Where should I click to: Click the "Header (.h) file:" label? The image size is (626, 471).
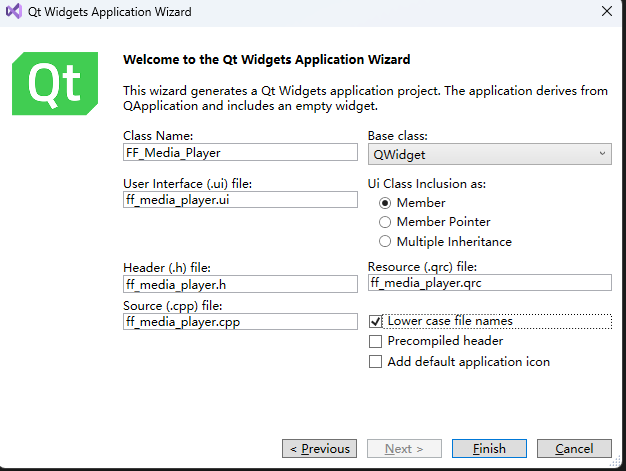(167, 267)
